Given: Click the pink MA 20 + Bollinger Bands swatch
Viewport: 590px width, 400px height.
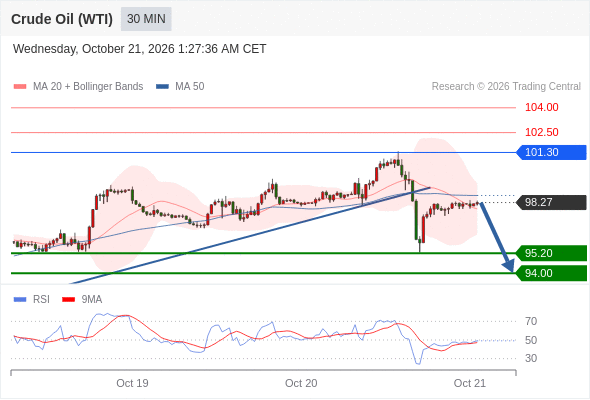Looking at the screenshot, I should pos(20,87).
